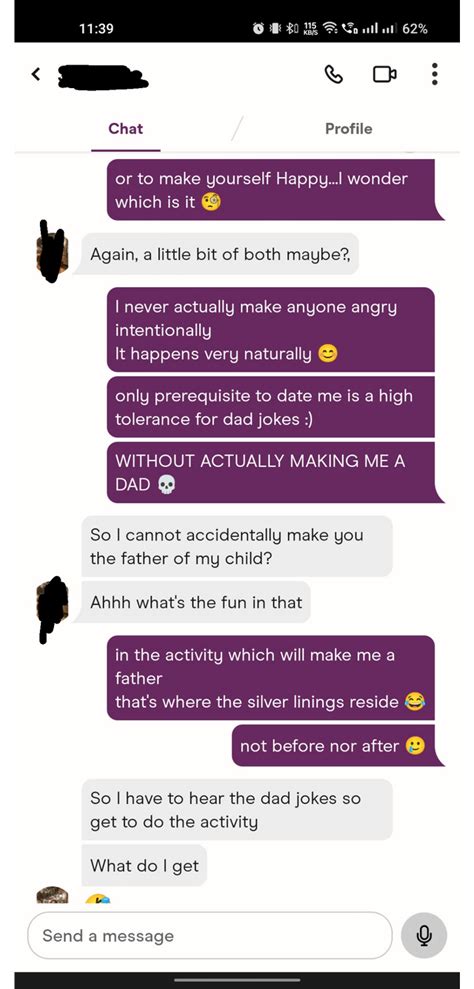Tap the "WITHOUT ACTUALLY MAKING ME A DAD" message
Viewport: 474px width, 989px height.
pos(271,472)
